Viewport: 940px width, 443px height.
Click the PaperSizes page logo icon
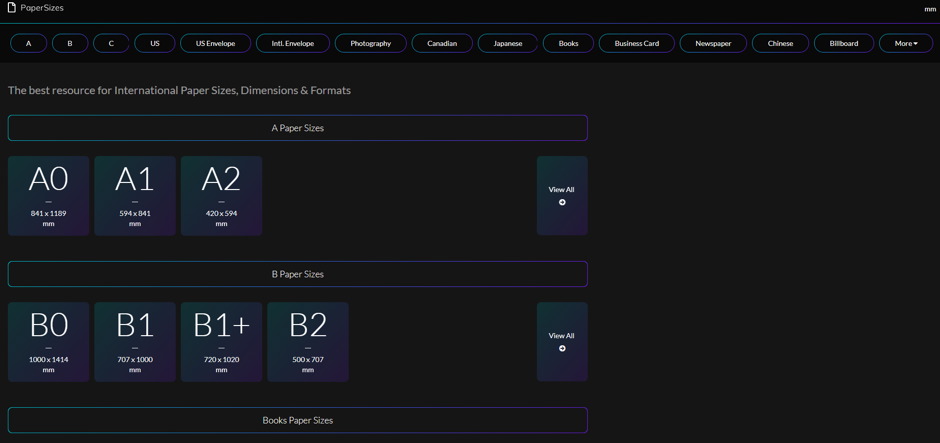[12, 8]
